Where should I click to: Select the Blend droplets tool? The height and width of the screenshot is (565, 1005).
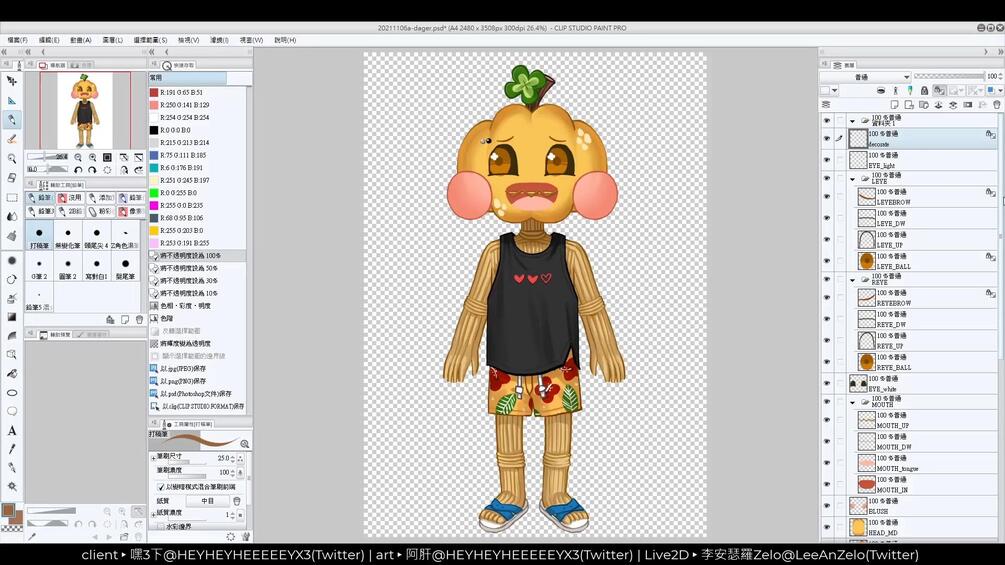(x=12, y=216)
